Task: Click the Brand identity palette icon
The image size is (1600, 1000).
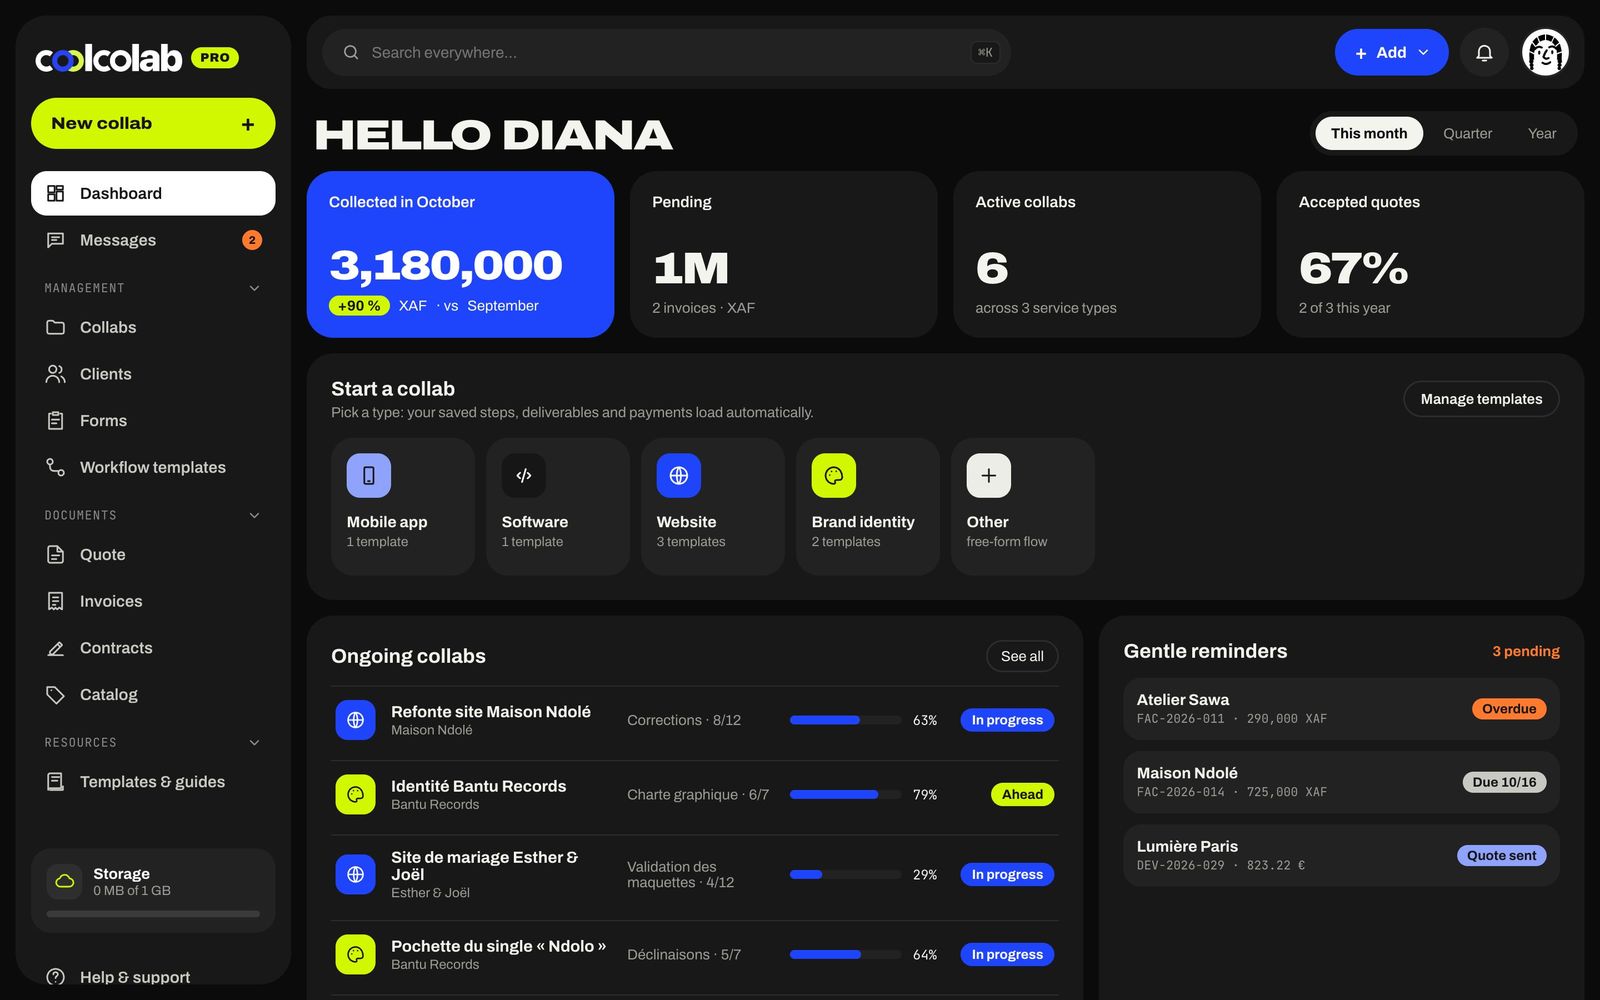Action: (834, 476)
